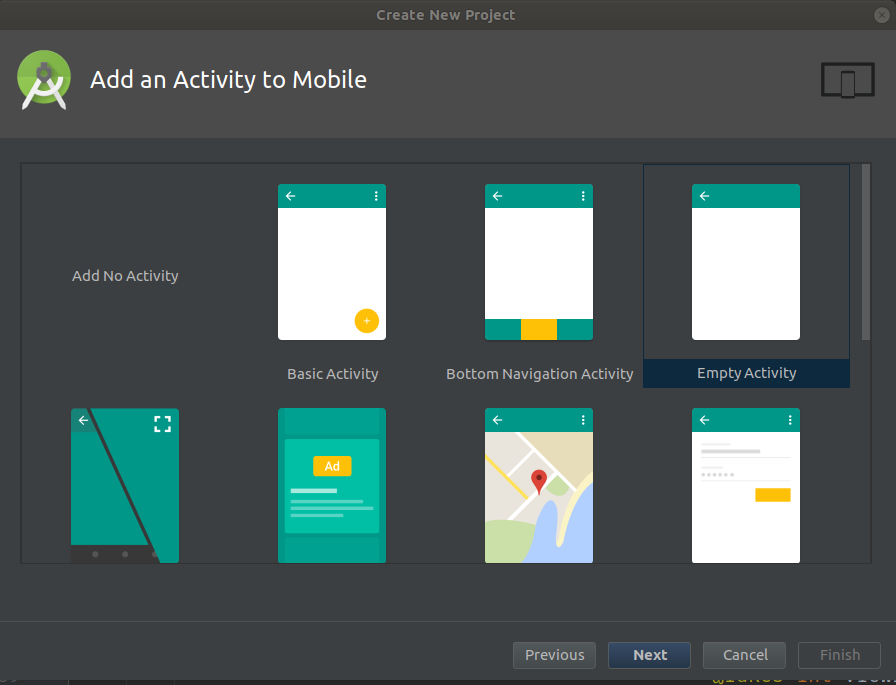Proceed with the Next button
The image size is (896, 685).
pos(650,655)
